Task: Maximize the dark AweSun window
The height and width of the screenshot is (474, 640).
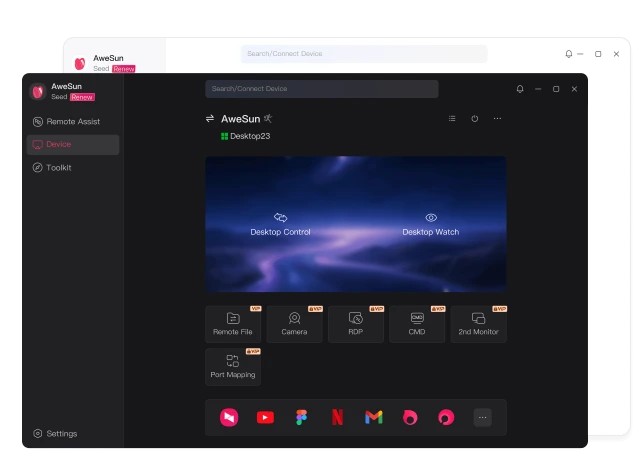Action: (x=556, y=89)
